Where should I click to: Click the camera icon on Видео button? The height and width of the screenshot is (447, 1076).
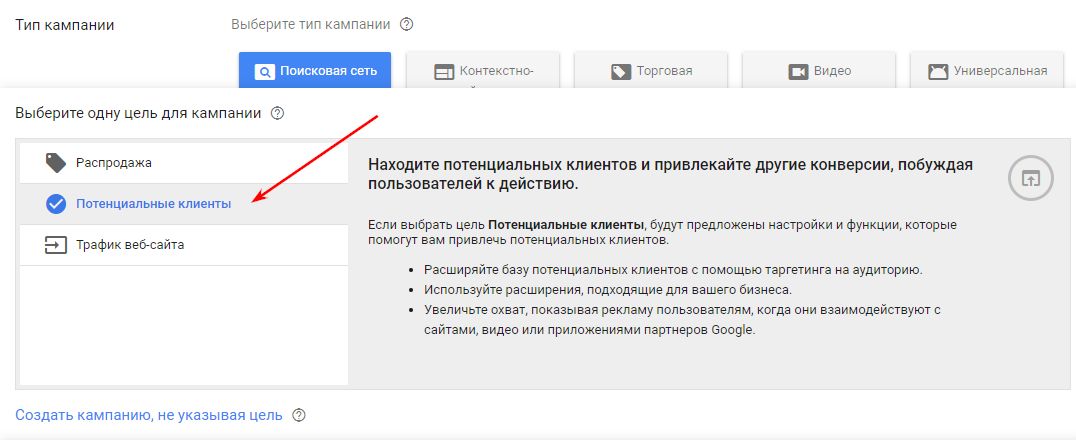(798, 72)
